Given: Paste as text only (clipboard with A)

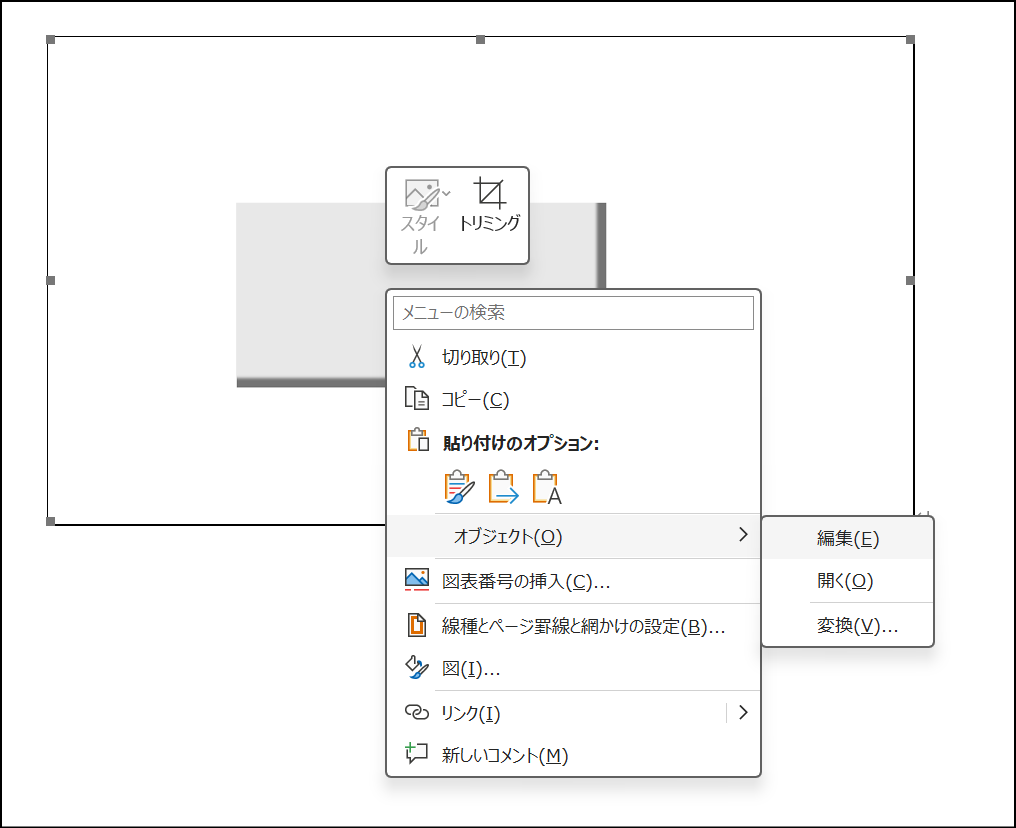Looking at the screenshot, I should 546,487.
